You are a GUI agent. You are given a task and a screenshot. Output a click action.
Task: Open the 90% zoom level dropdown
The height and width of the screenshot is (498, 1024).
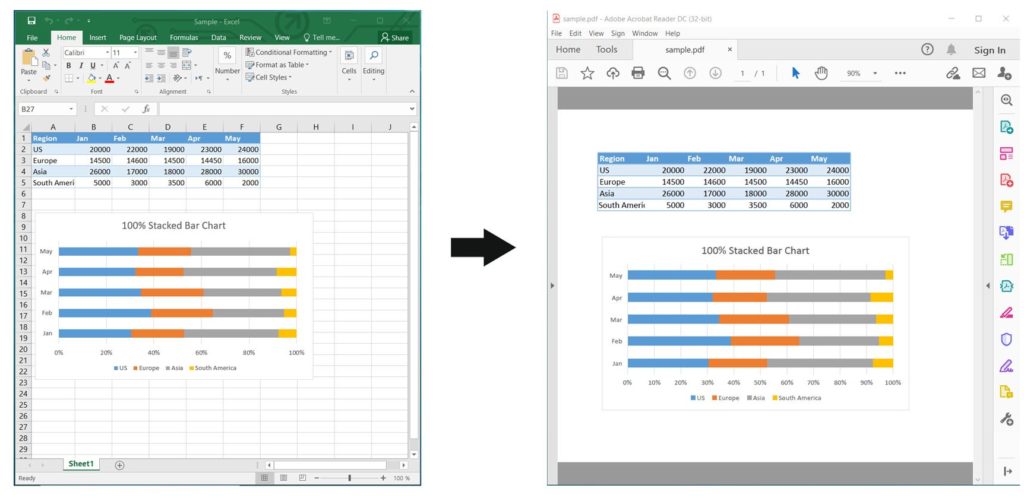point(861,73)
